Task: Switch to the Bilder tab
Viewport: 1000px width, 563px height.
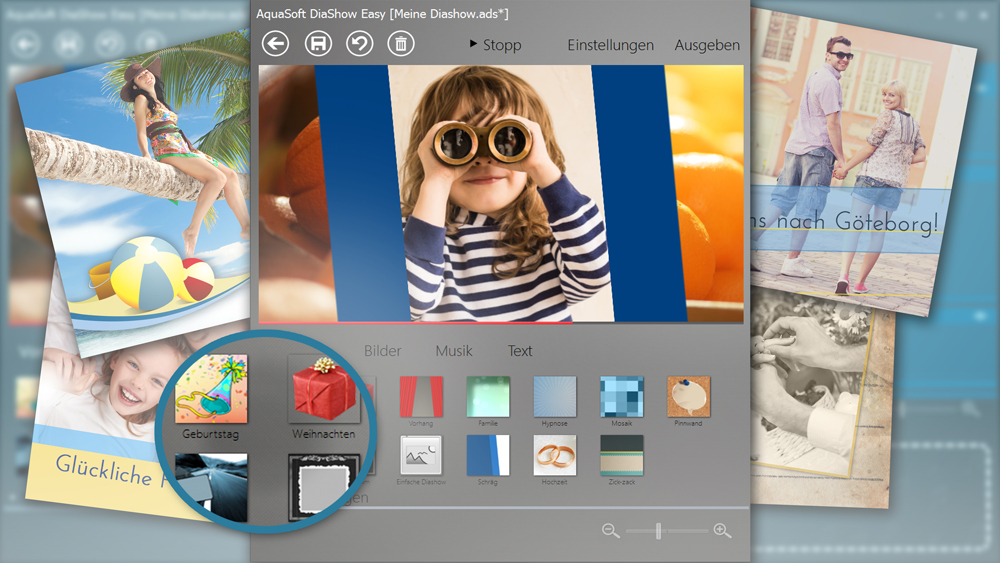Action: pos(382,351)
